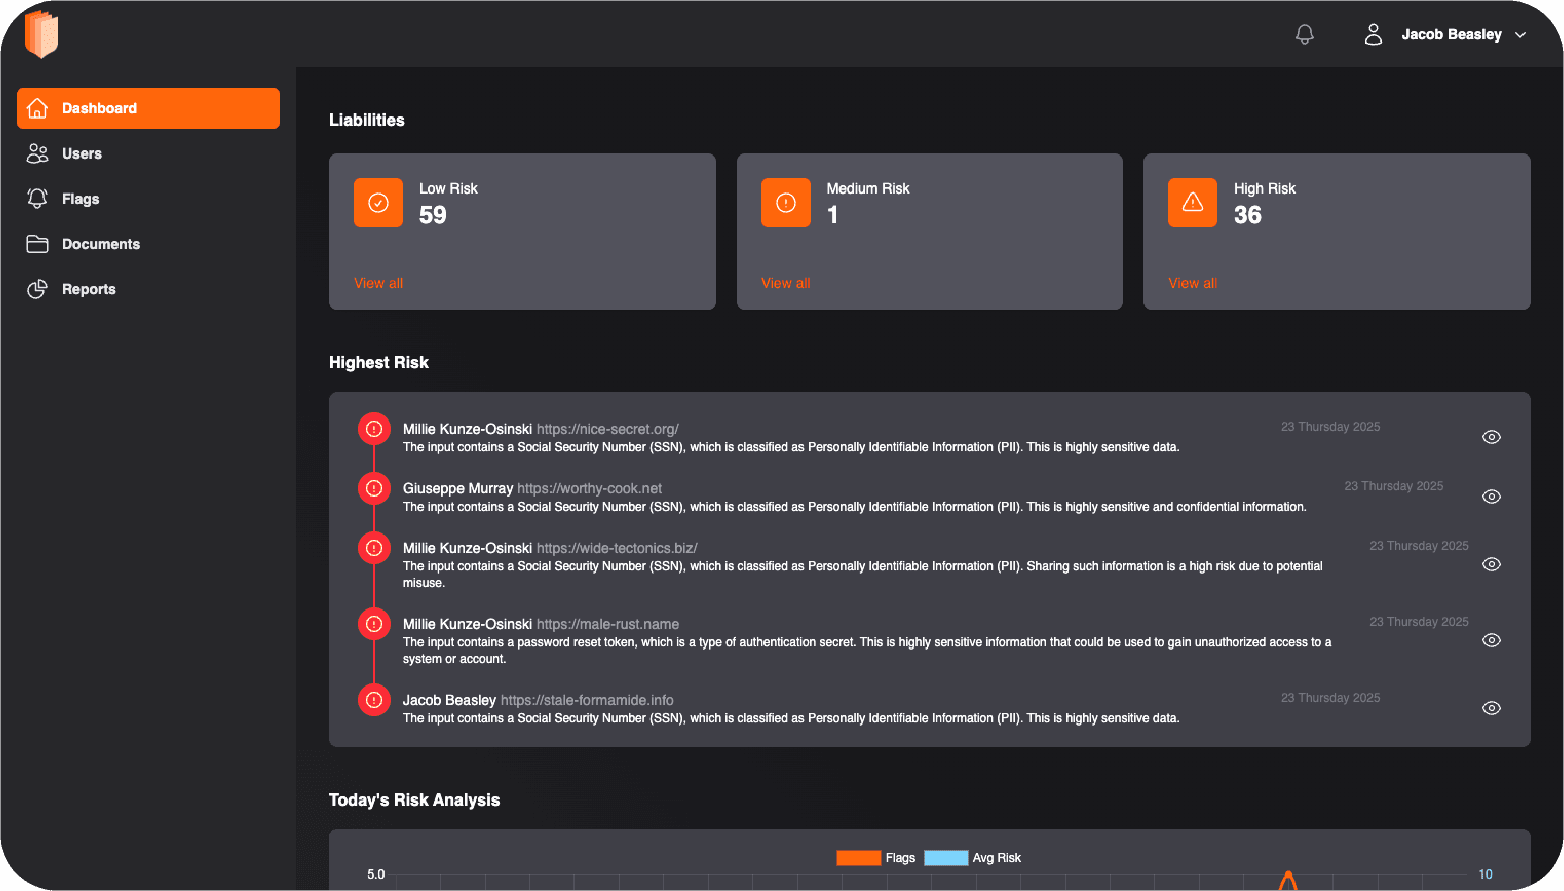Viewport: 1564px width, 891px height.
Task: Toggle the orange Flags legend swatch
Action: pos(858,858)
